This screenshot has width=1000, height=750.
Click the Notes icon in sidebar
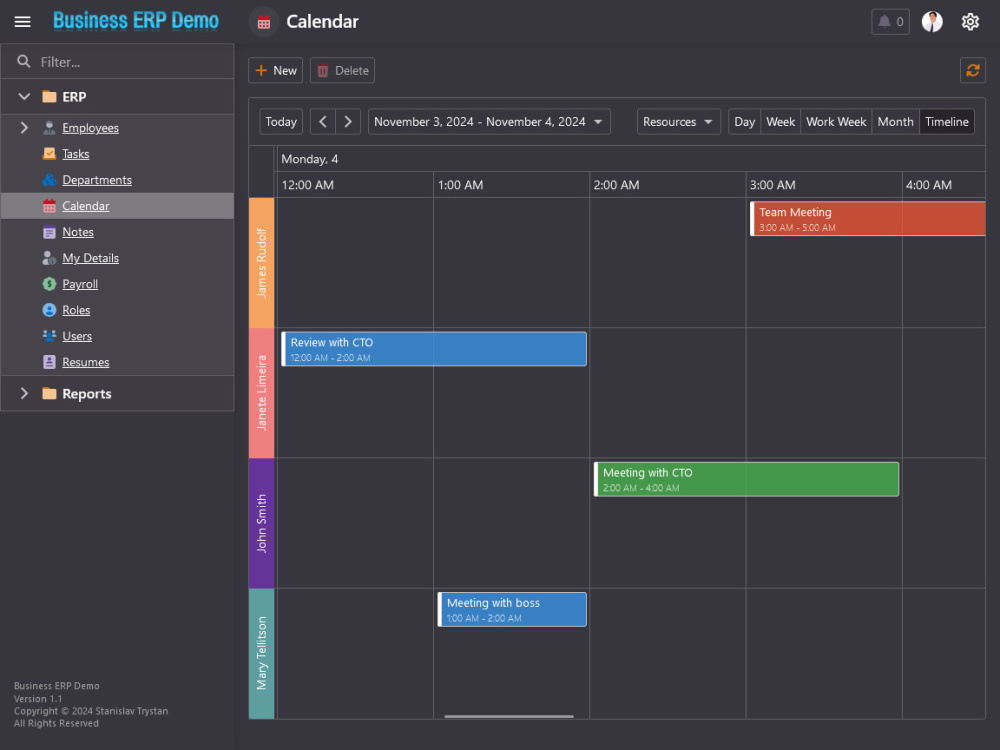[x=49, y=232]
